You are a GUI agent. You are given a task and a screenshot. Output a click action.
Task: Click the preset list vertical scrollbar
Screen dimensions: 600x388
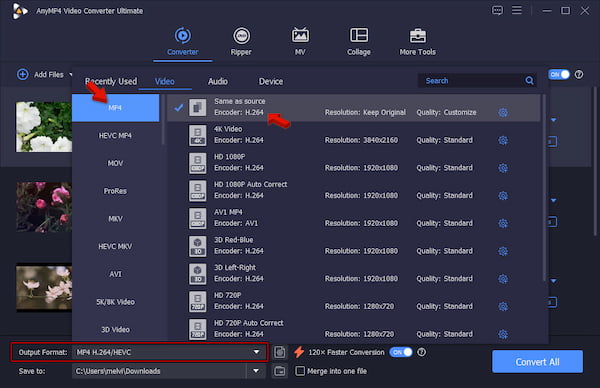(x=544, y=187)
